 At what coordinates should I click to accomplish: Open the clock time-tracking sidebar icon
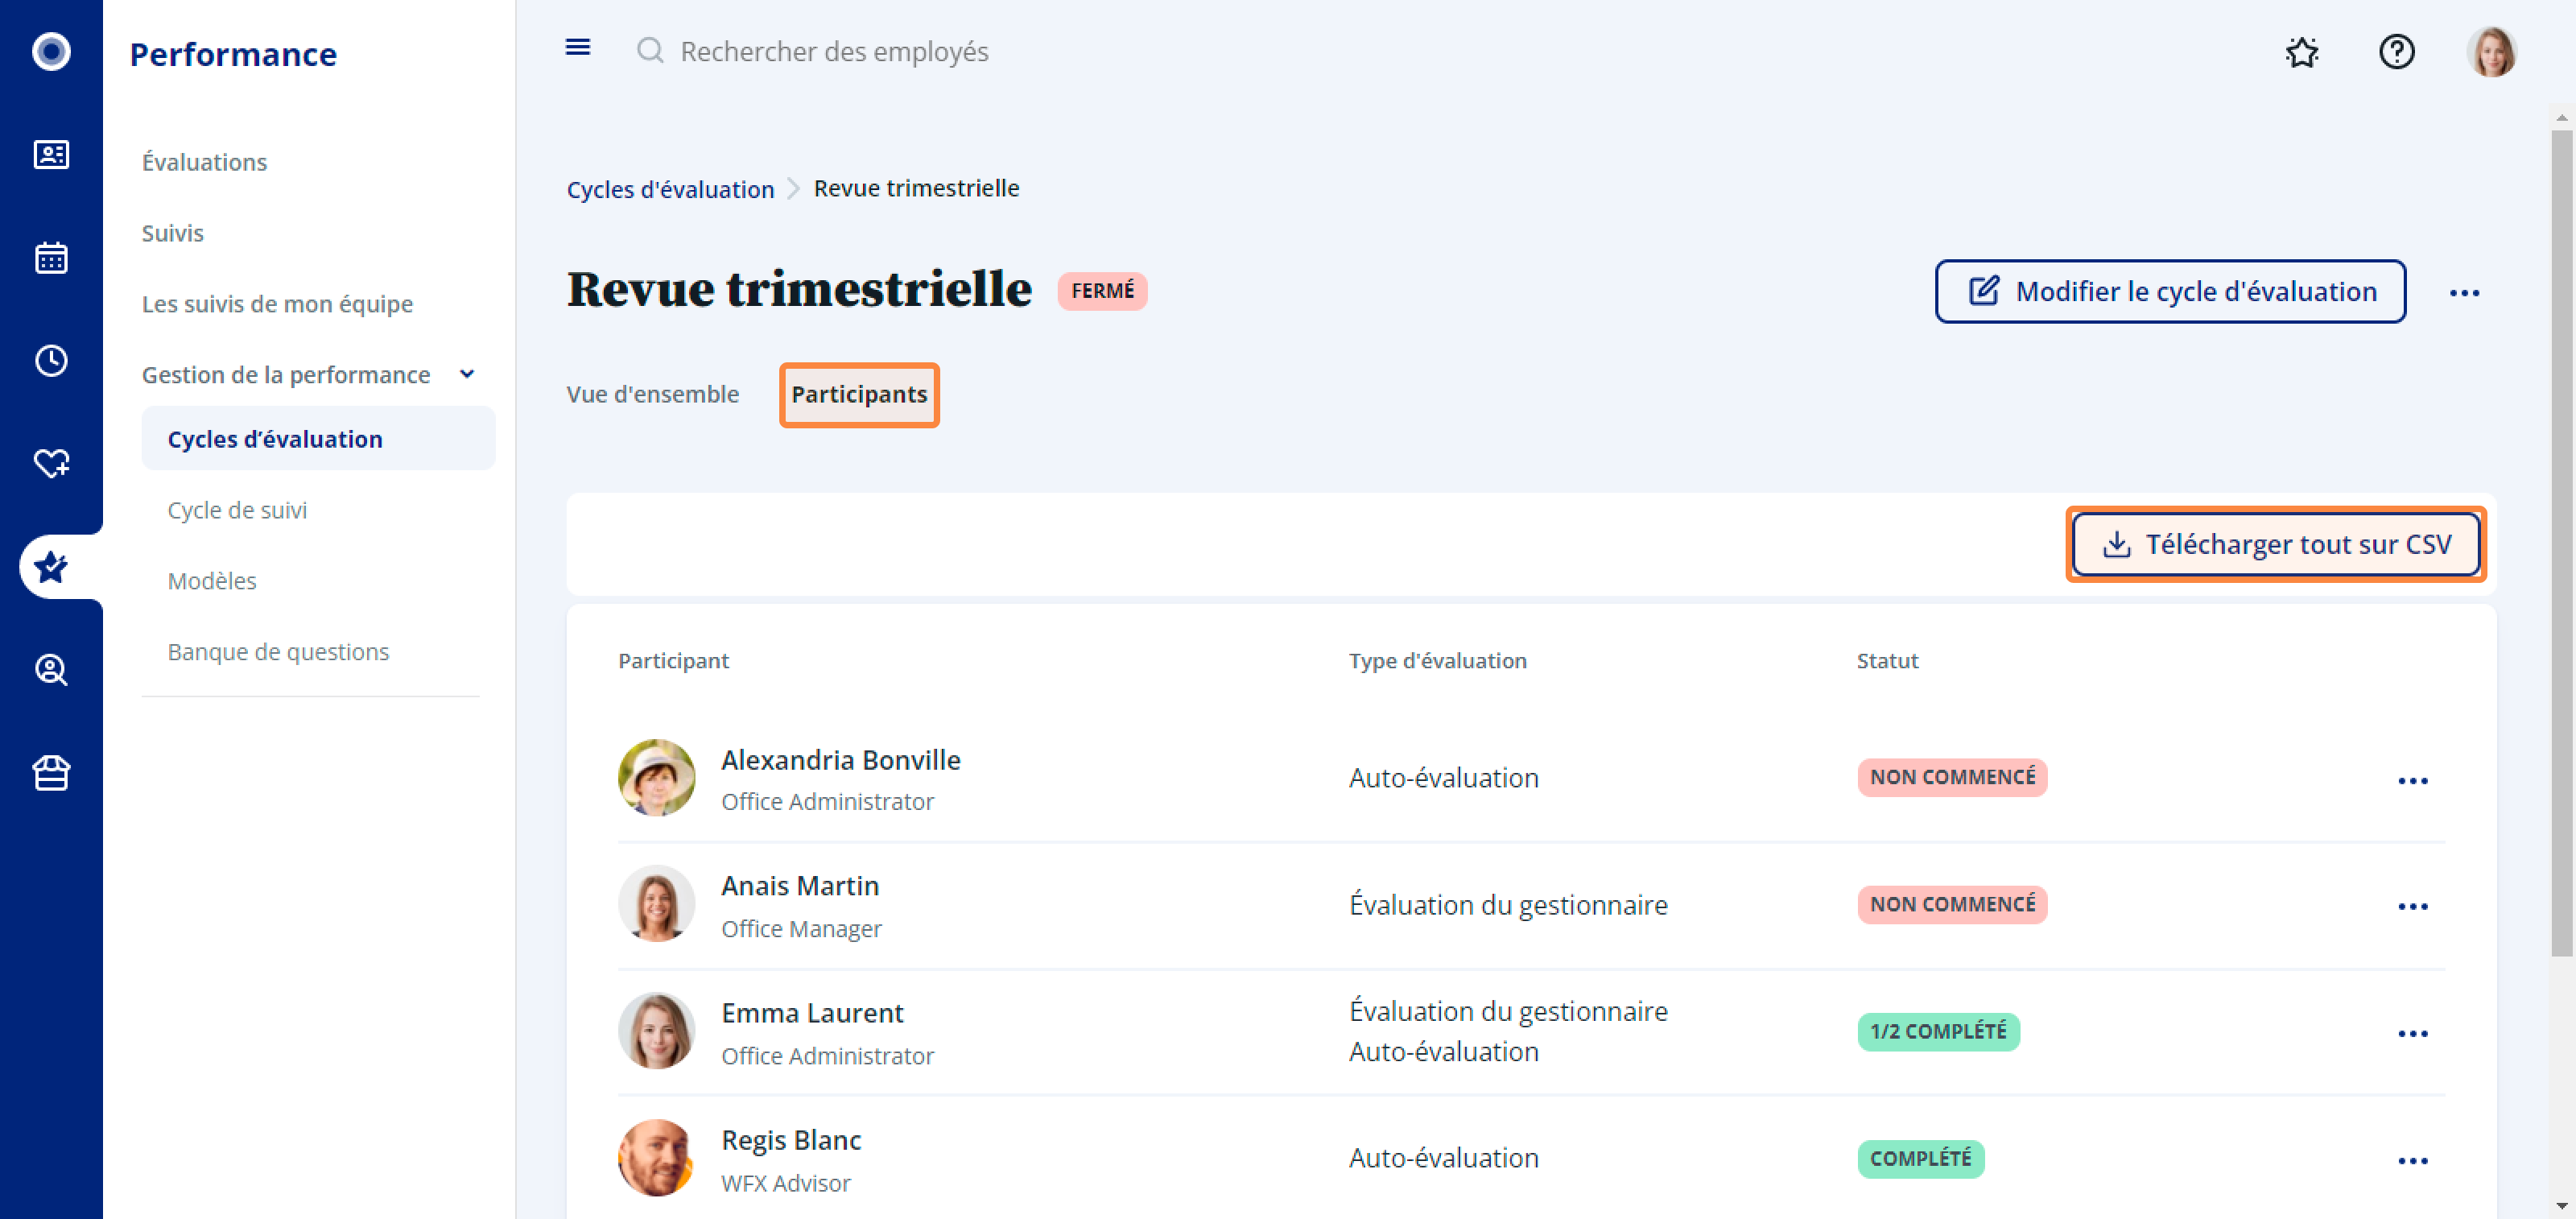click(51, 360)
